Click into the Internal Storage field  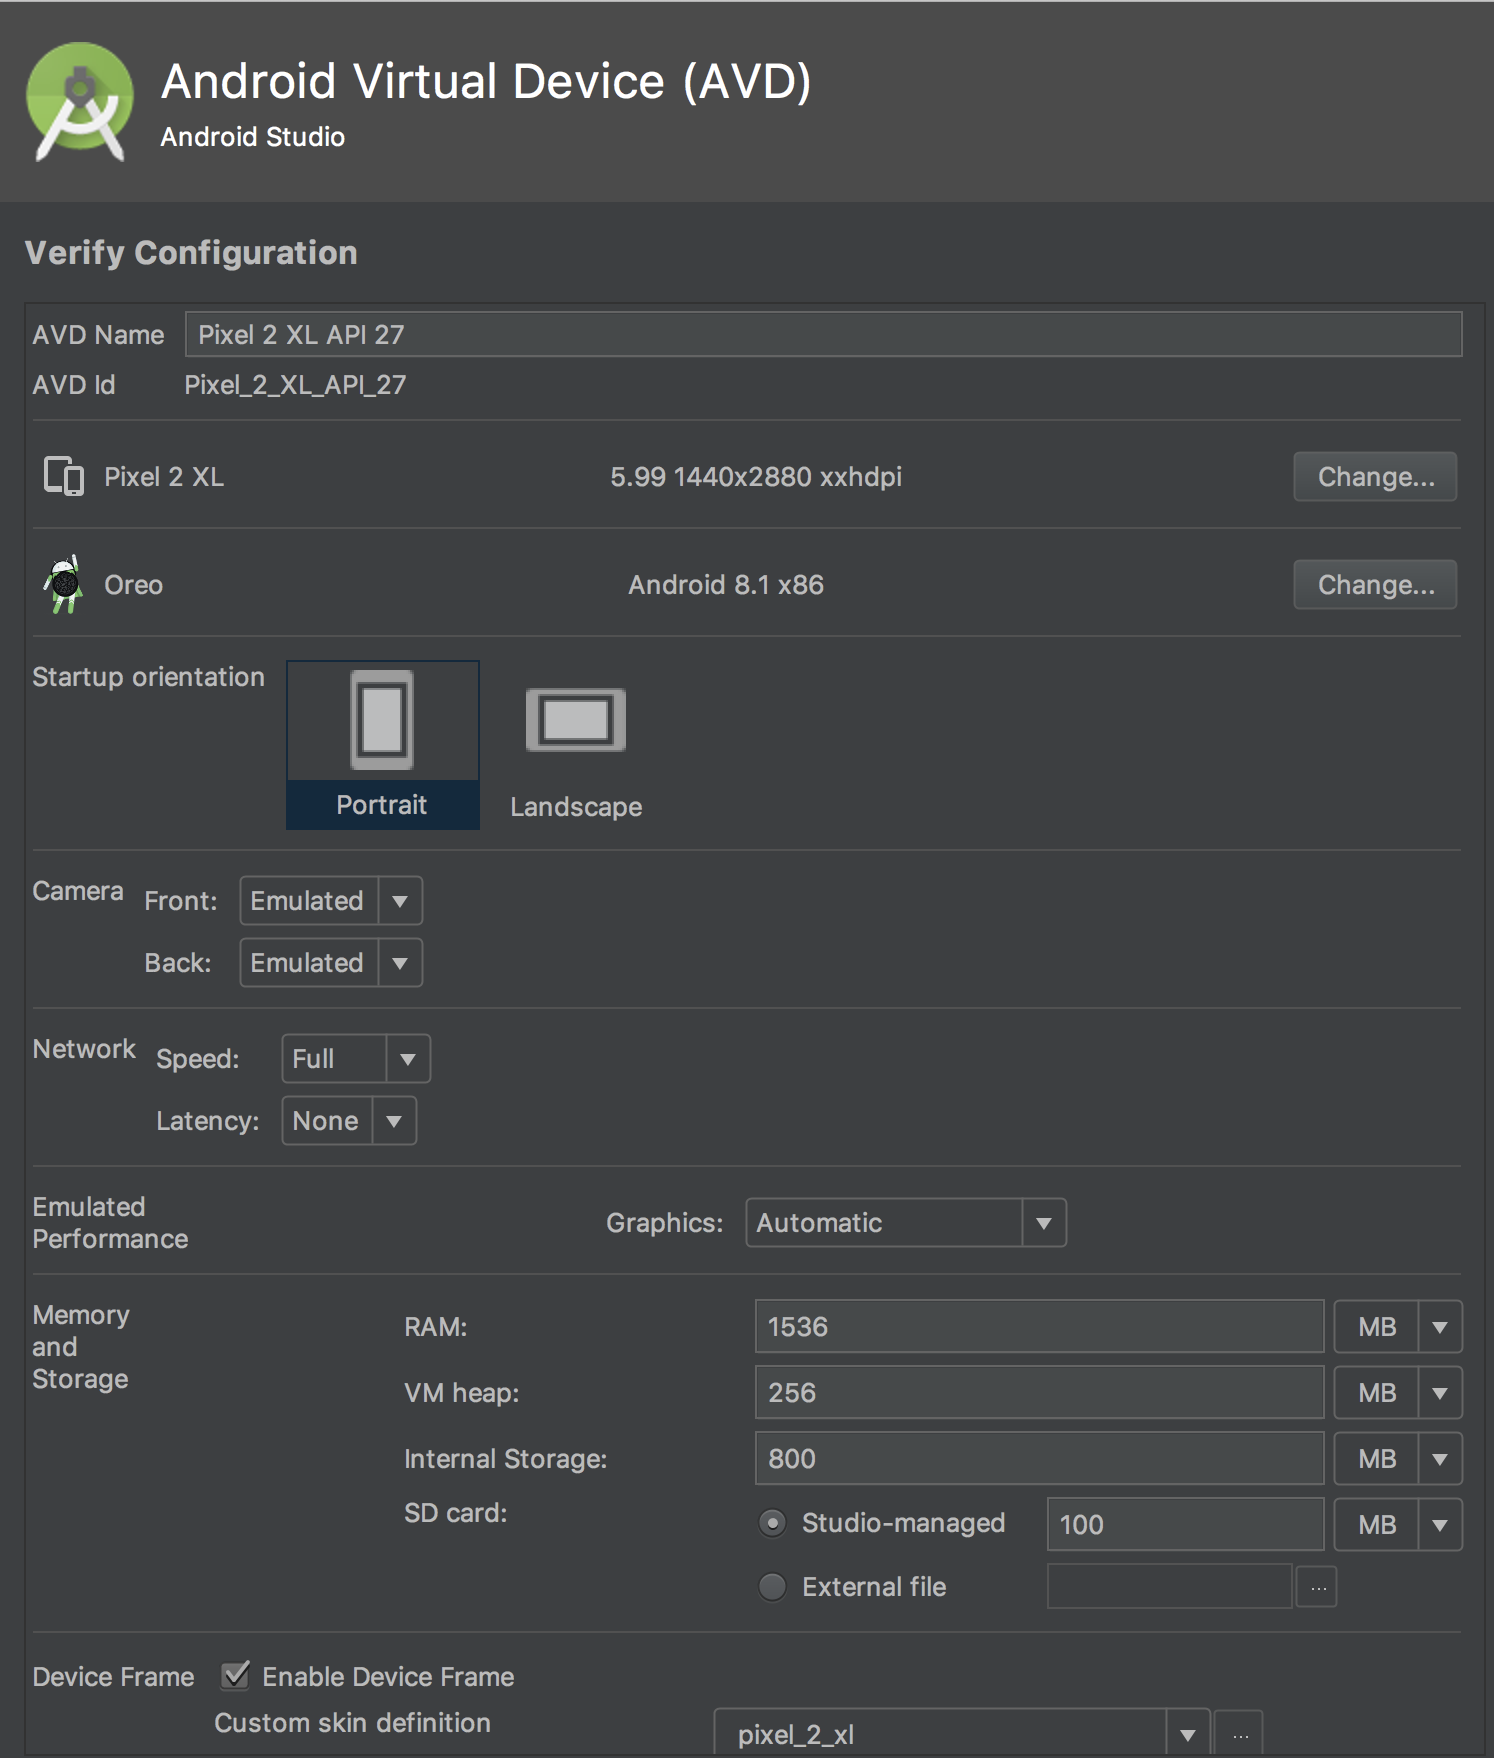pos(1039,1459)
